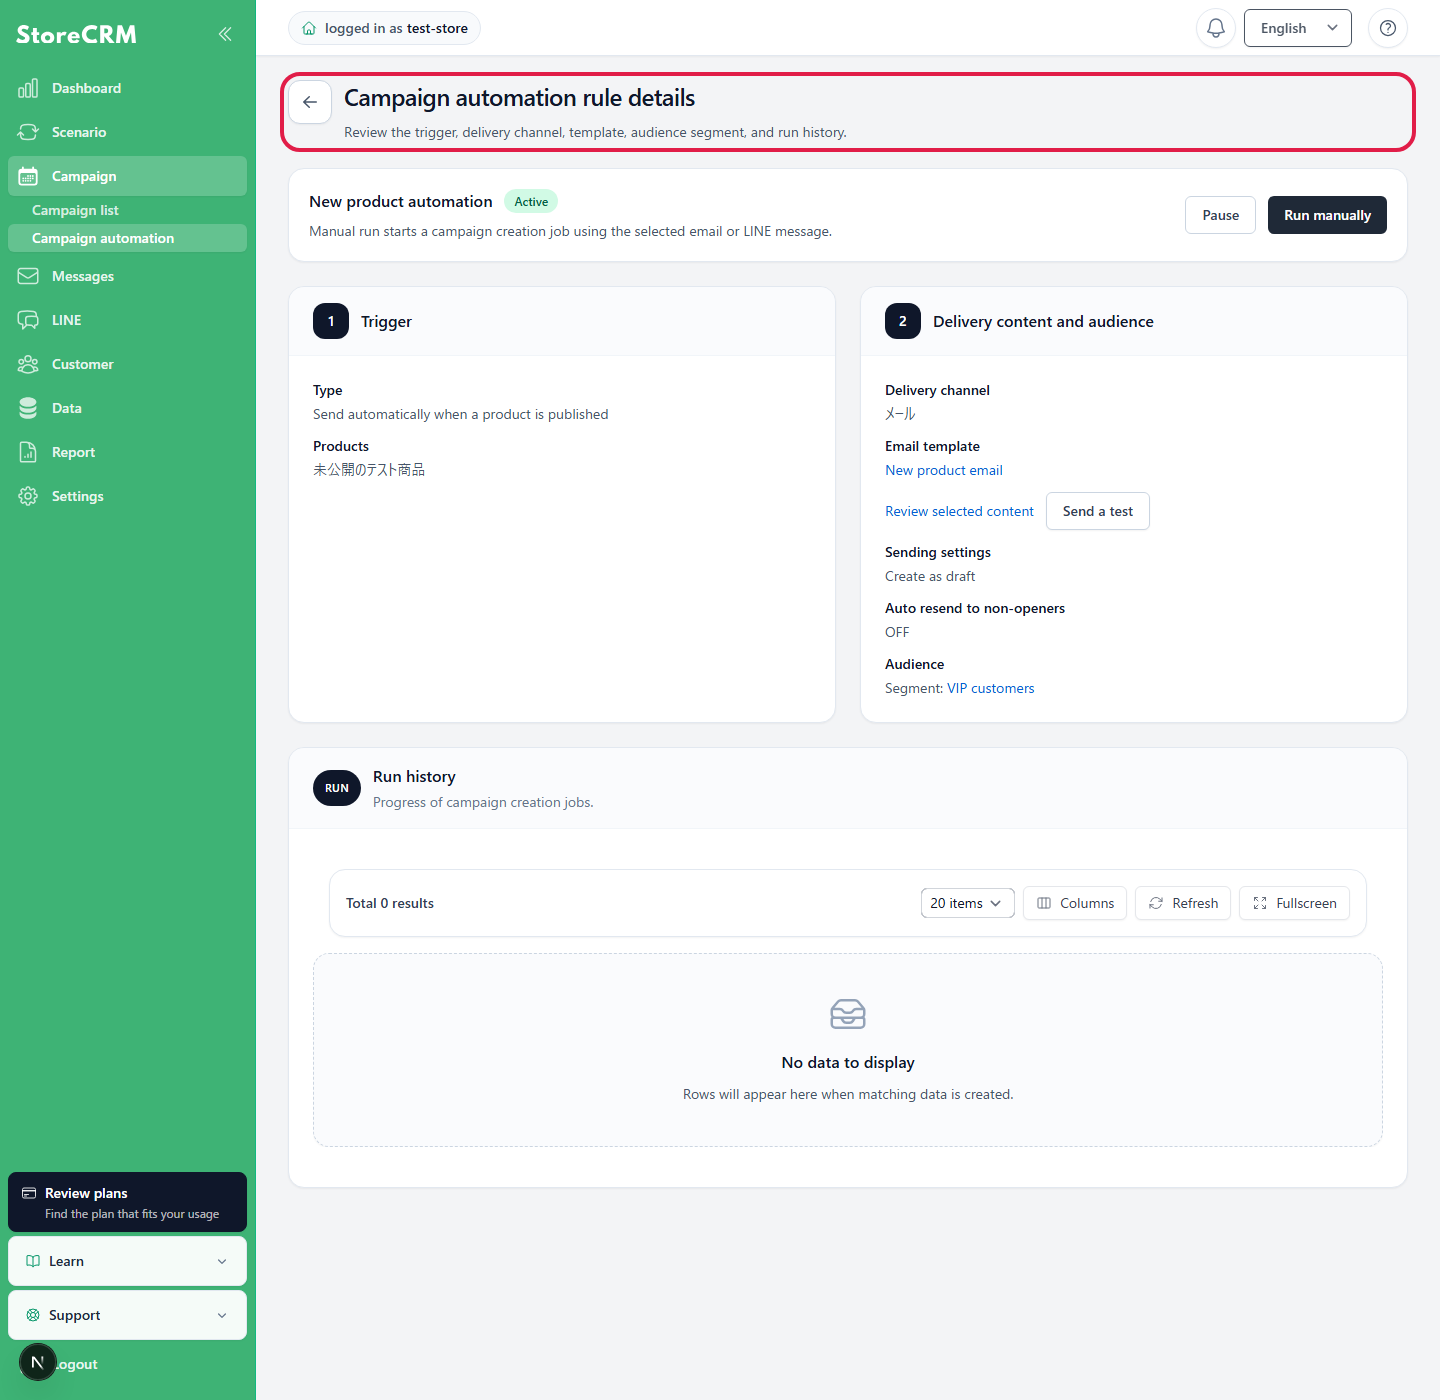Click the Settings gear icon
Image resolution: width=1440 pixels, height=1400 pixels.
click(28, 496)
